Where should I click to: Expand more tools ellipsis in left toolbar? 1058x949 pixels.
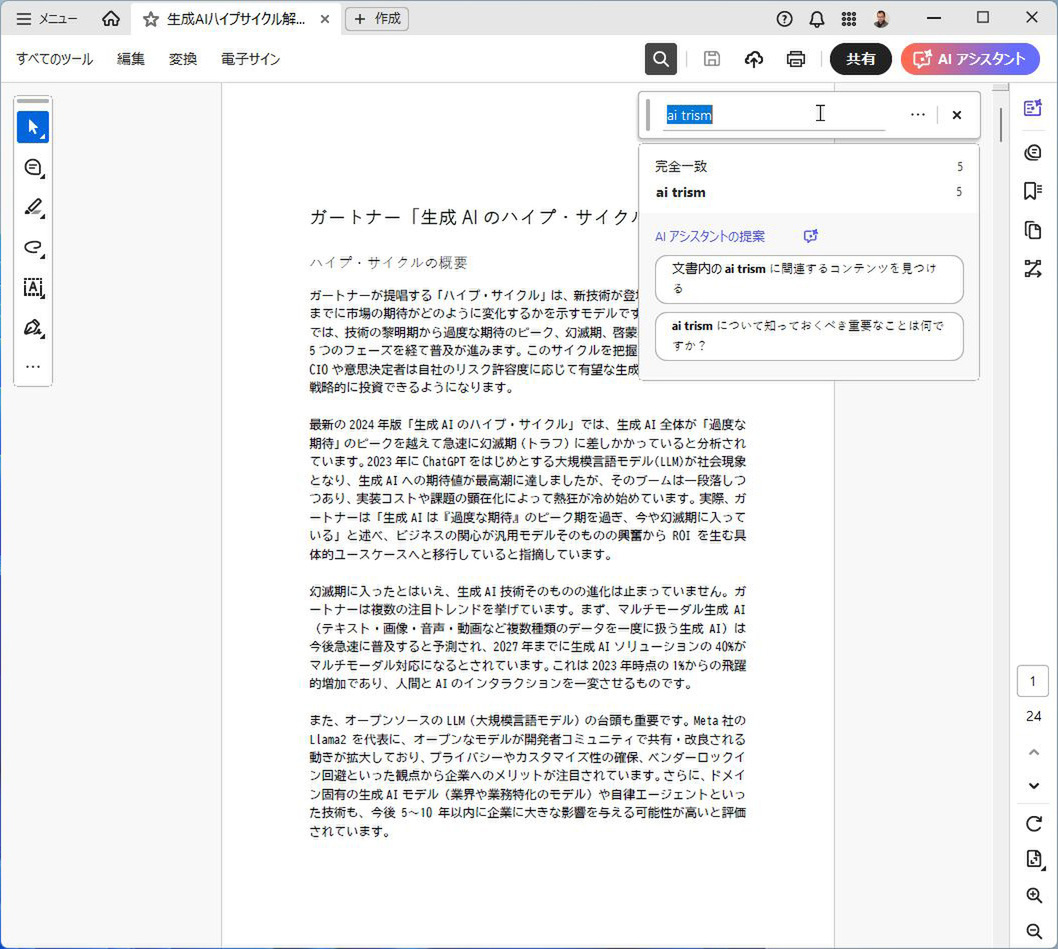tap(33, 366)
